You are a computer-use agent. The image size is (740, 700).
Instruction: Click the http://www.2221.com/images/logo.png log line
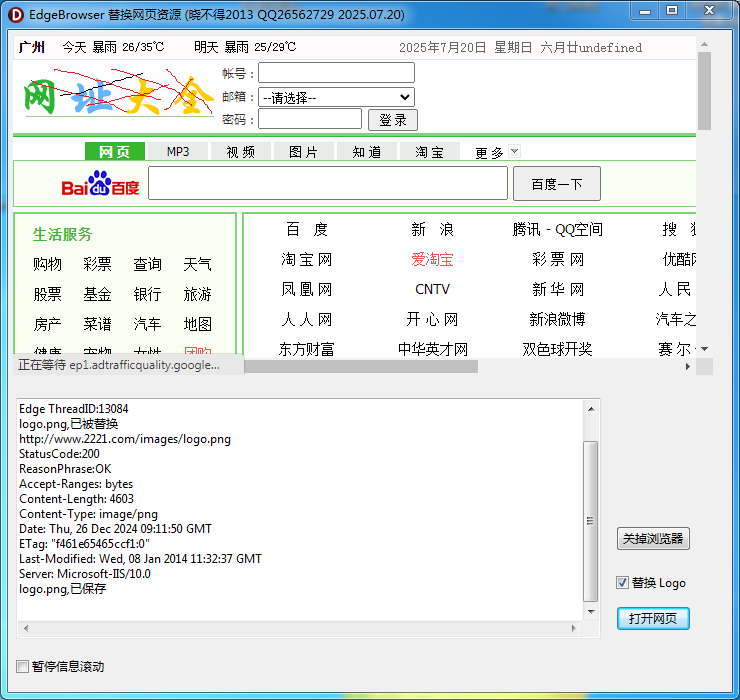click(125, 439)
